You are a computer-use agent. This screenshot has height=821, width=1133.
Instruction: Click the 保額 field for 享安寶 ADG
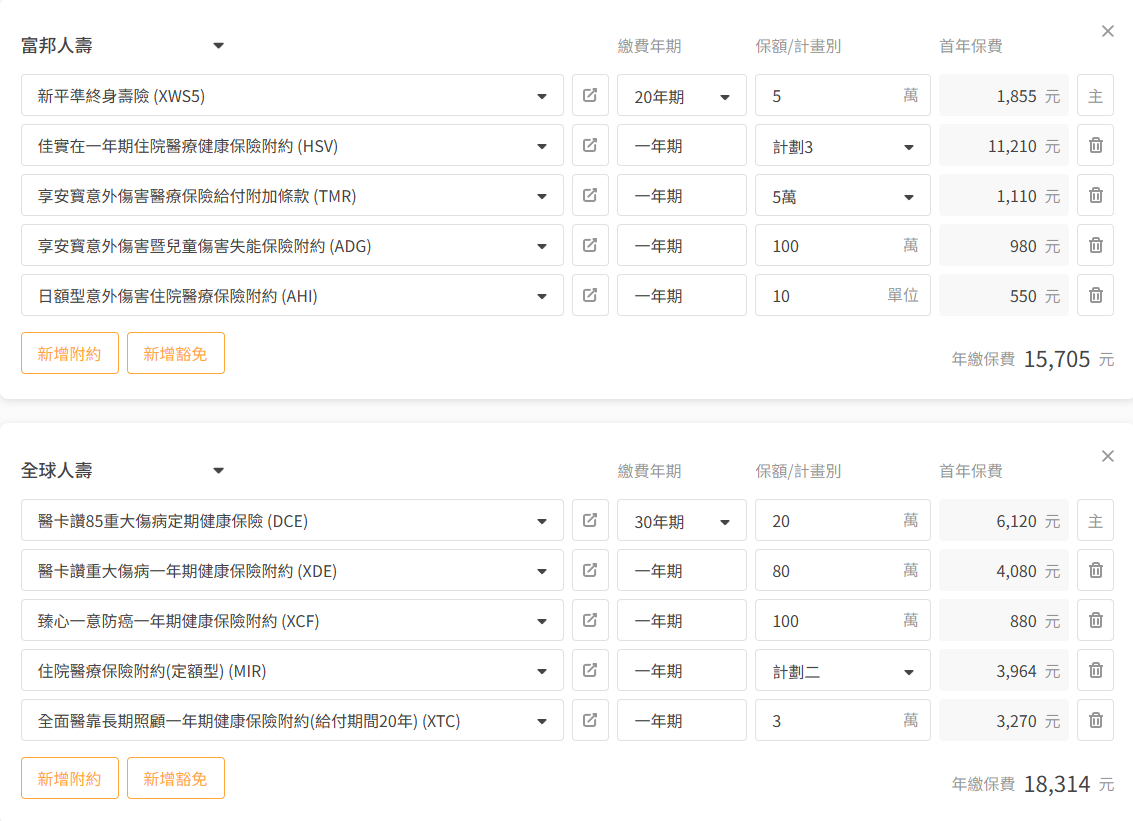tap(830, 246)
